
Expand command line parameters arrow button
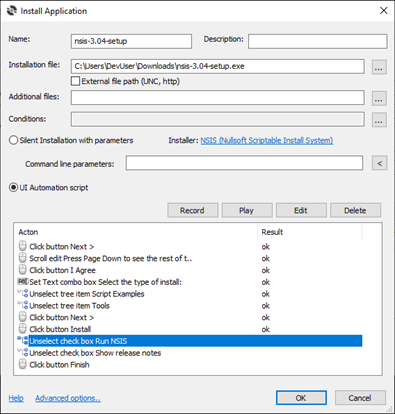point(379,163)
